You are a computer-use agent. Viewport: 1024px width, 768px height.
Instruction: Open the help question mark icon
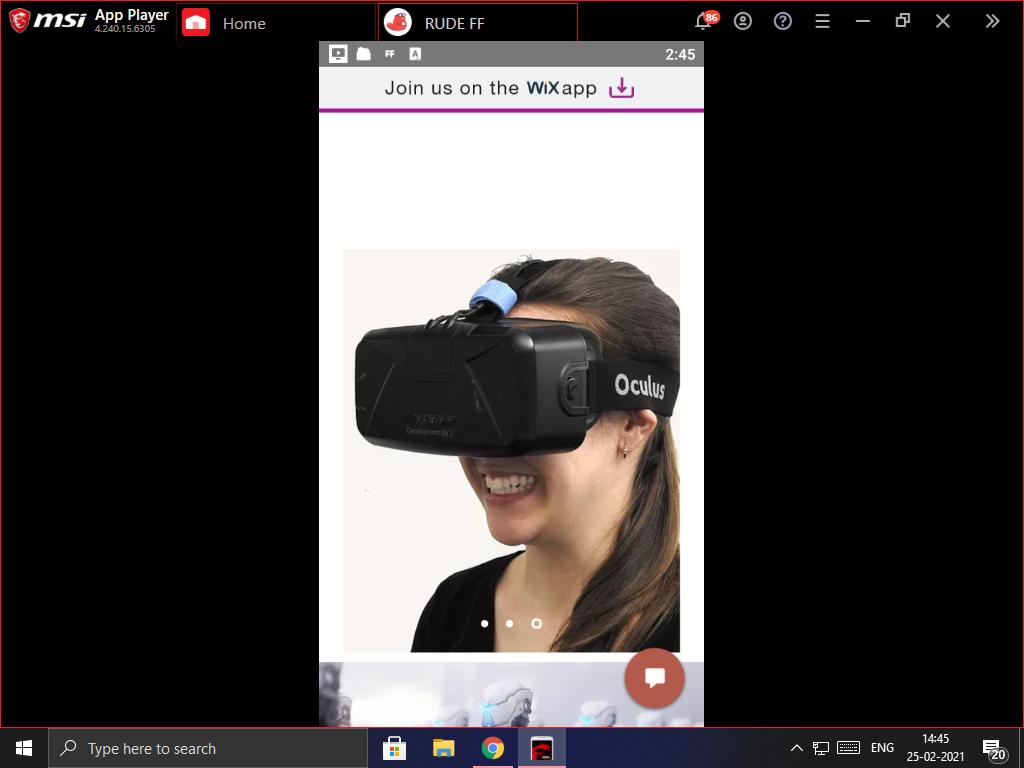point(782,21)
